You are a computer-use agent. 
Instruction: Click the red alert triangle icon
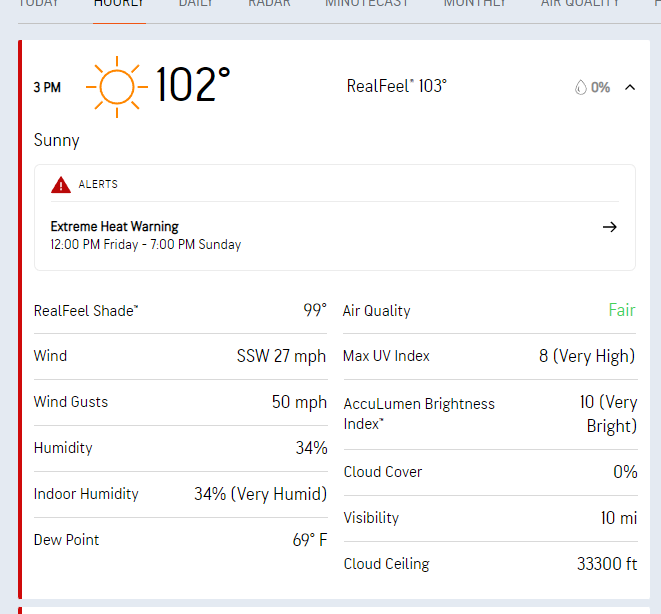pyautogui.click(x=61, y=185)
